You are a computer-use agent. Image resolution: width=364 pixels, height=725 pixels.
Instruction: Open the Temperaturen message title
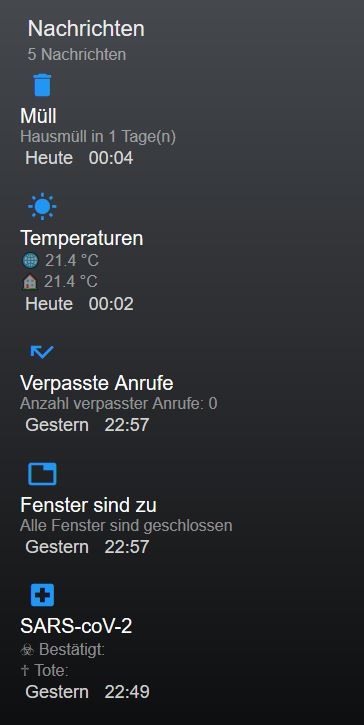point(82,239)
